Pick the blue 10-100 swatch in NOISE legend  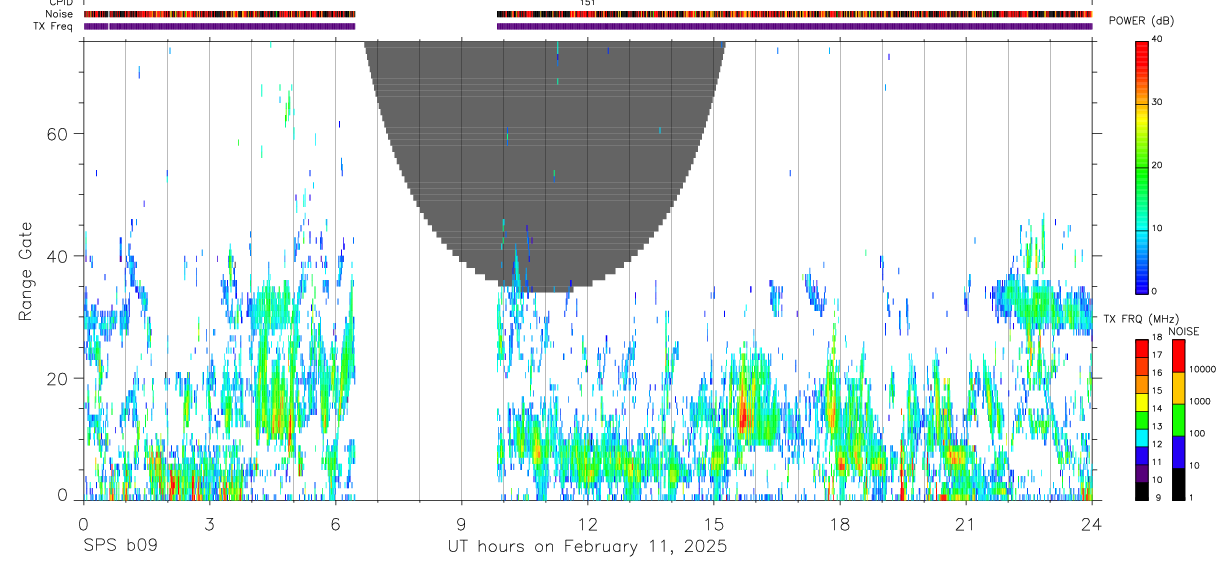click(x=1179, y=452)
